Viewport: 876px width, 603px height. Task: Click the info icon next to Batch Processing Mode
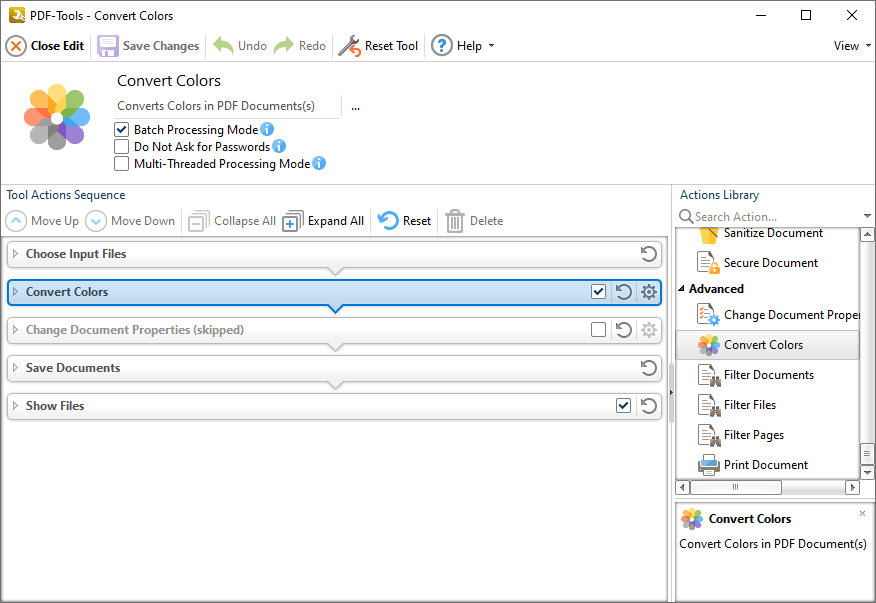pos(266,129)
